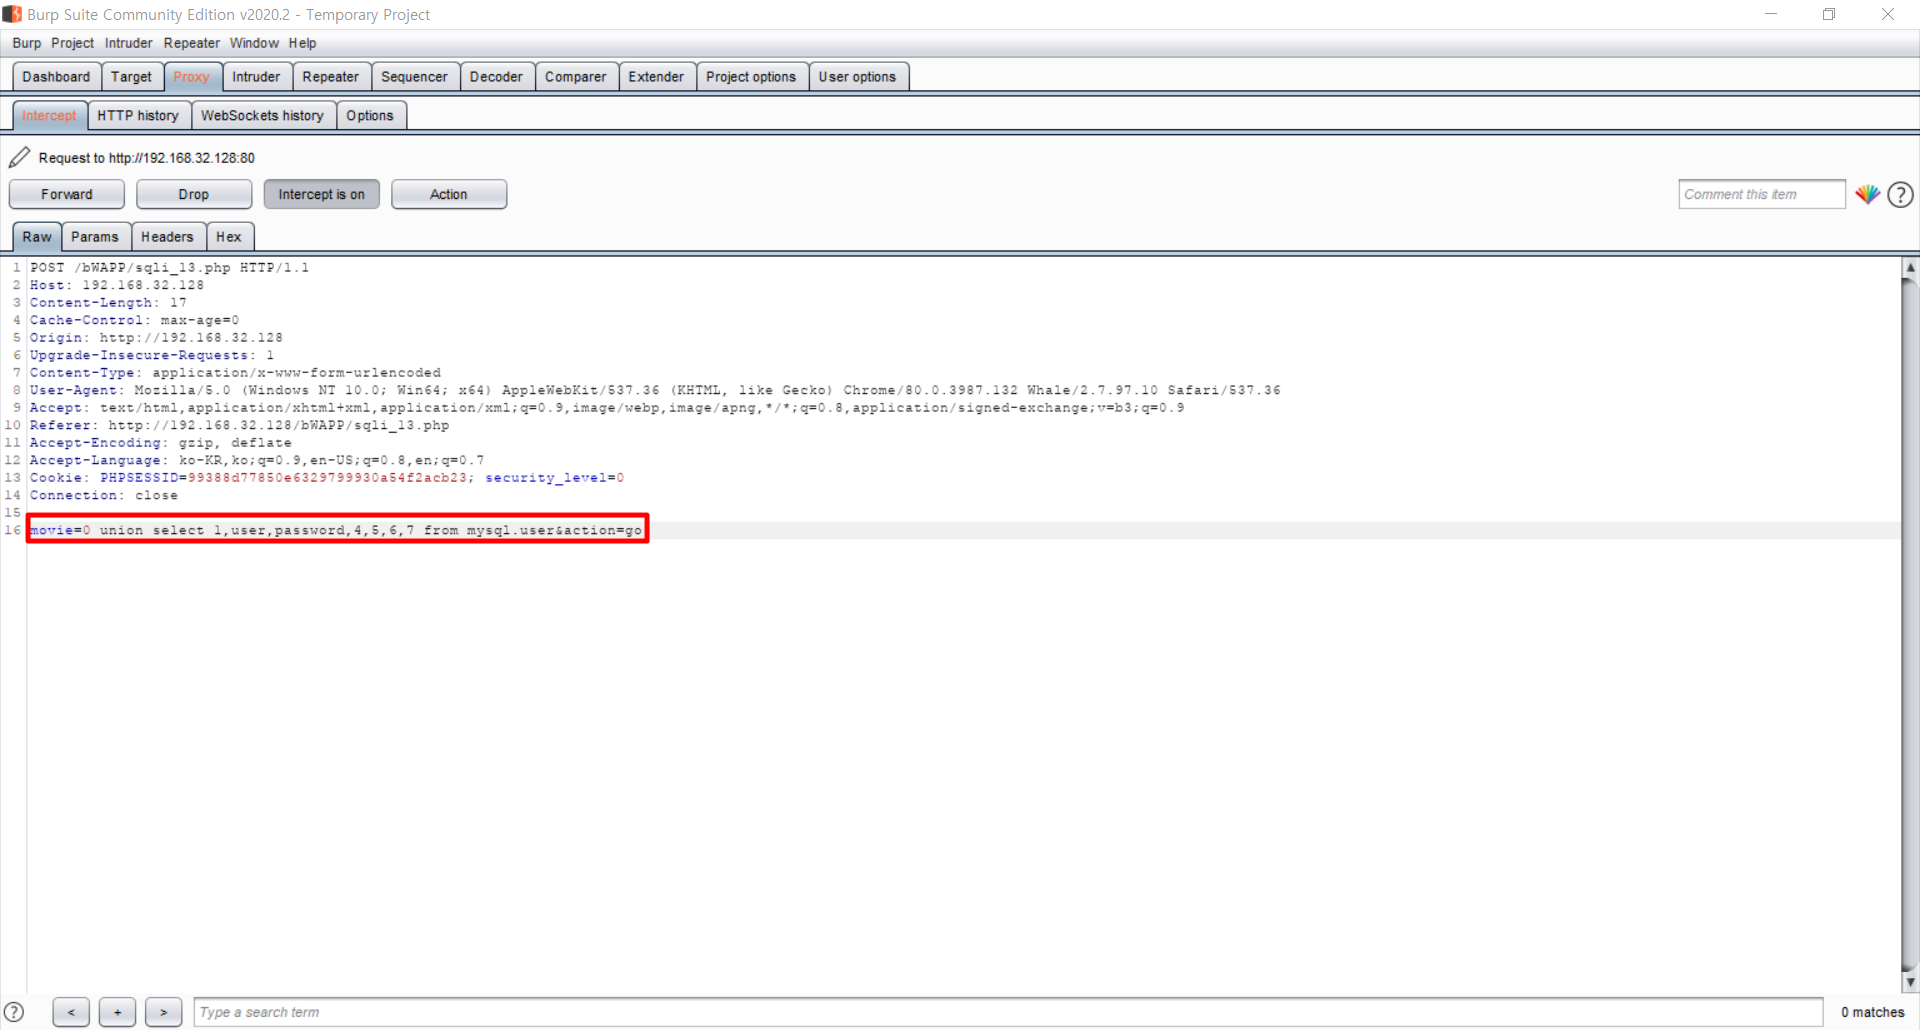Open the Action menu button
Viewport: 1920px width, 1030px height.
point(449,194)
